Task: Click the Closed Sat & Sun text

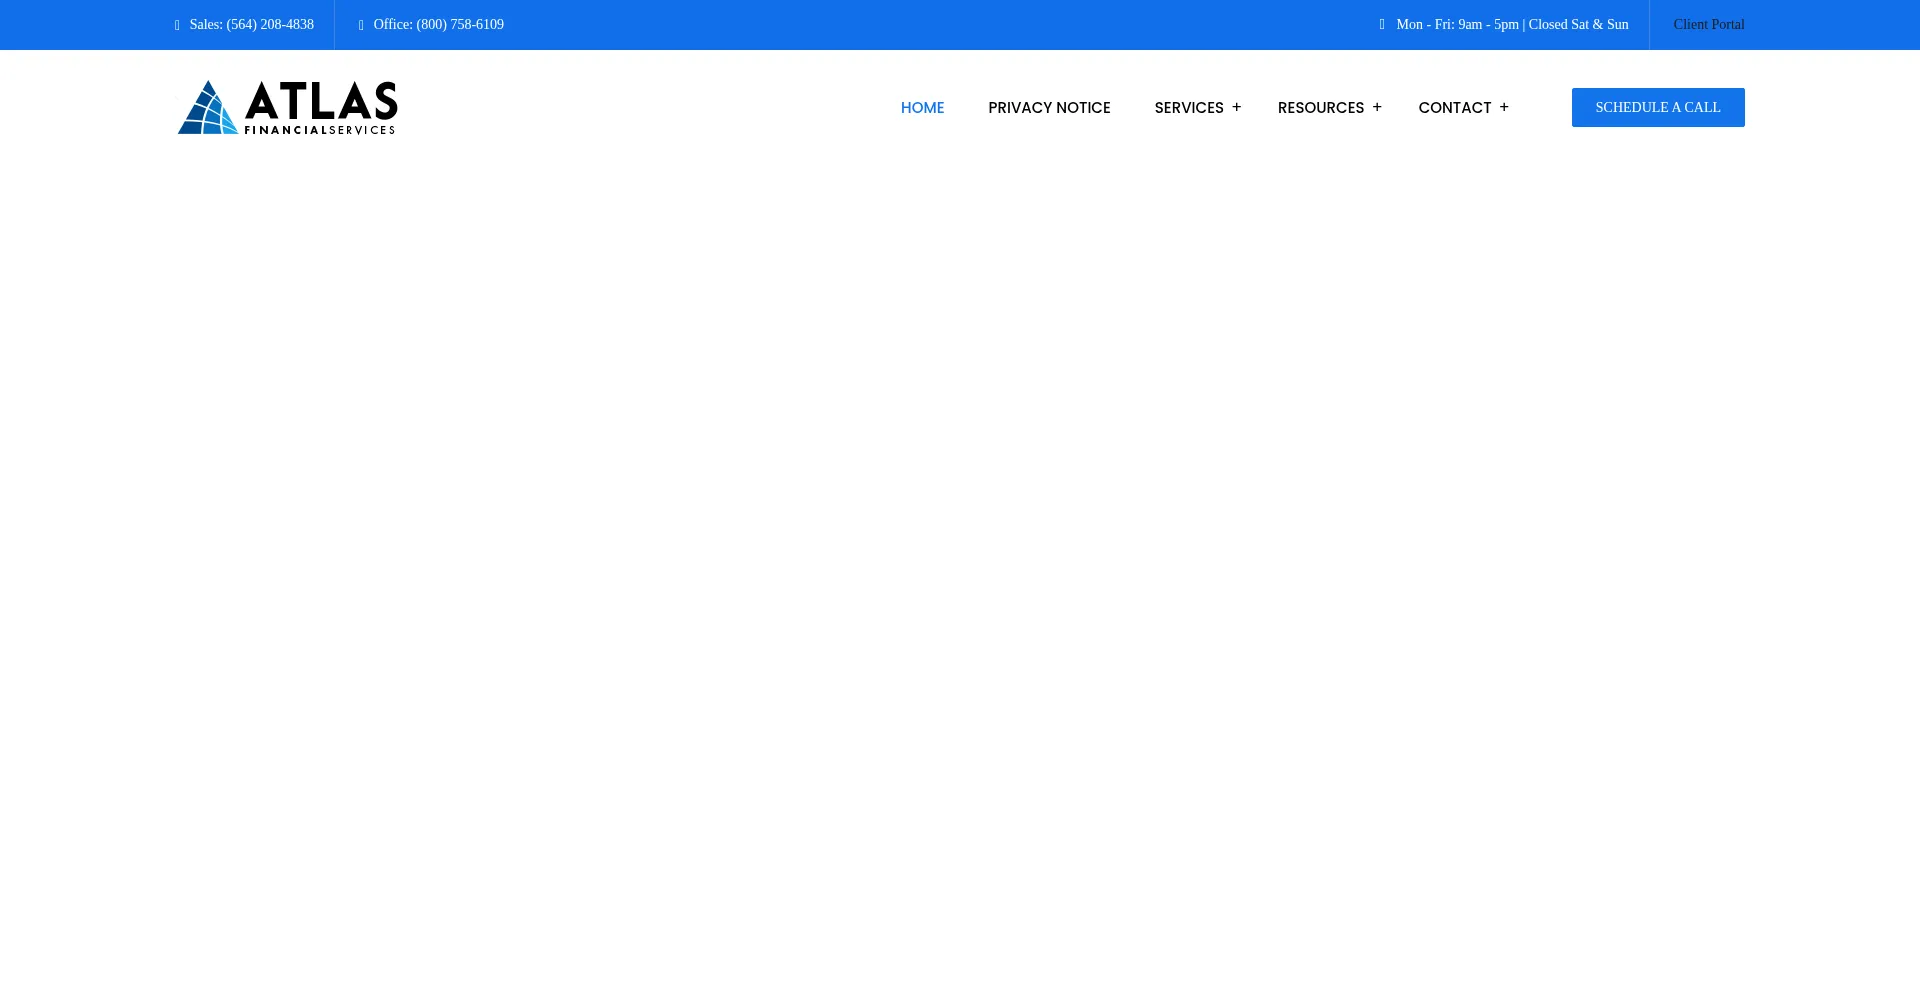Action: pos(1578,25)
